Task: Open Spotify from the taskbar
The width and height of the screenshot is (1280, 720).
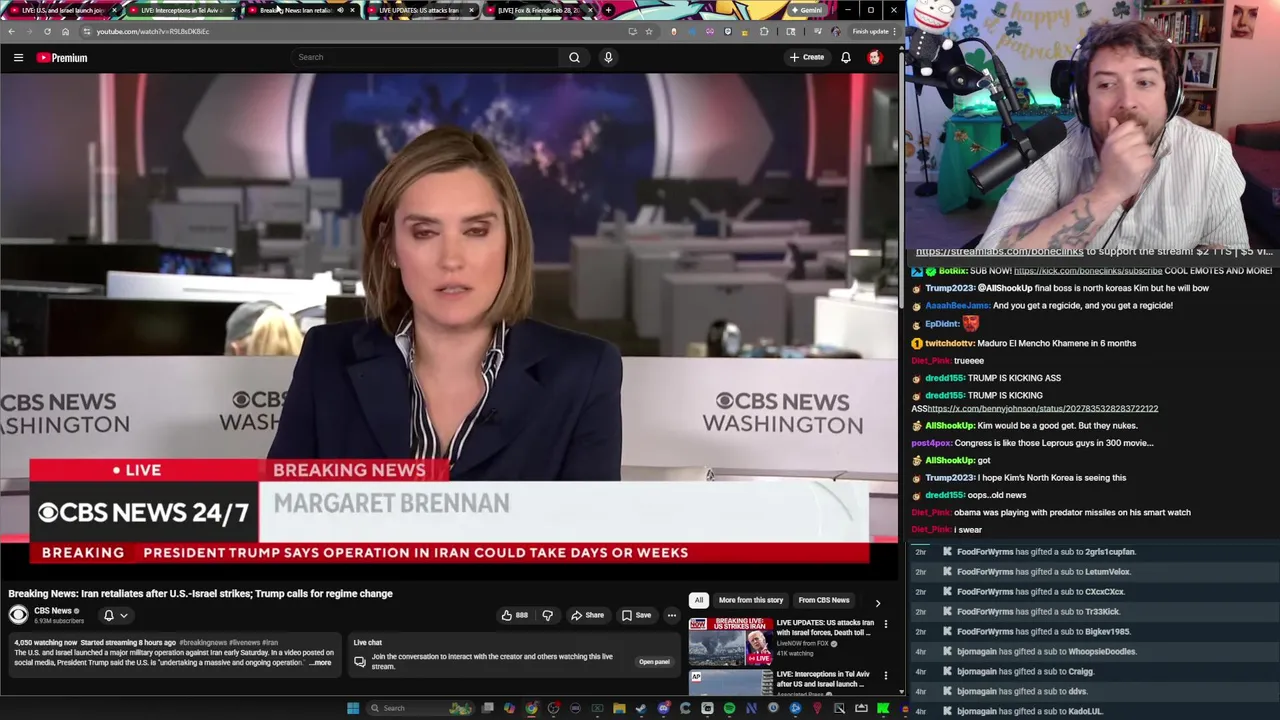Action: click(729, 708)
